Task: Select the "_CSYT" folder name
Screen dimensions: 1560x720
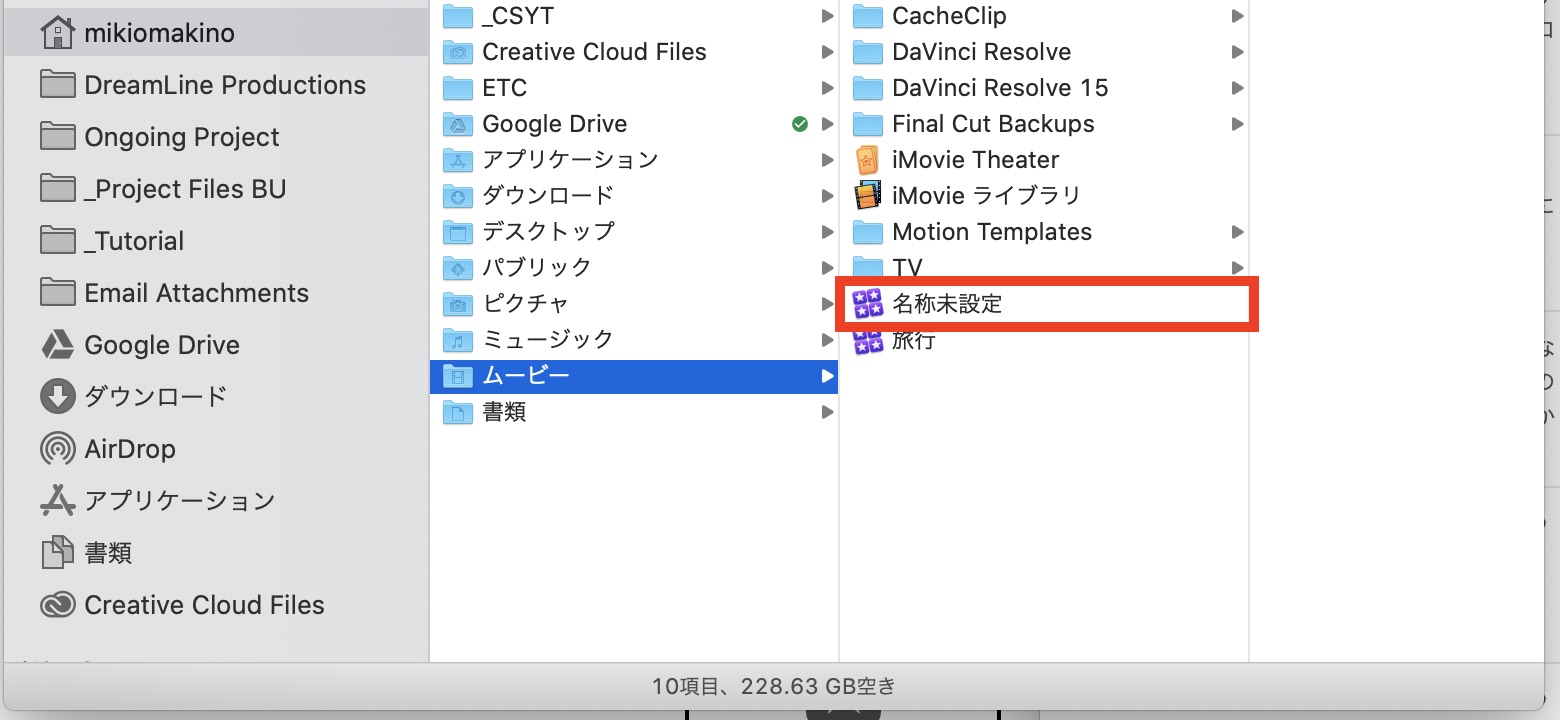Action: pos(518,16)
